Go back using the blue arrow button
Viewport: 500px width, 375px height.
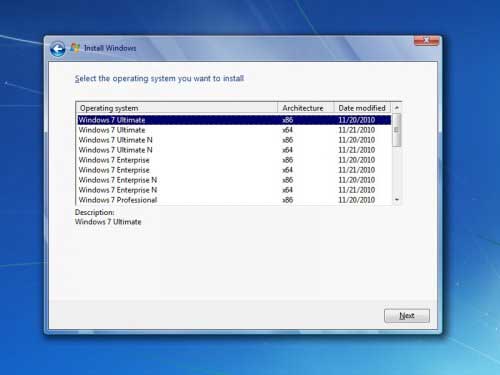pyautogui.click(x=58, y=49)
